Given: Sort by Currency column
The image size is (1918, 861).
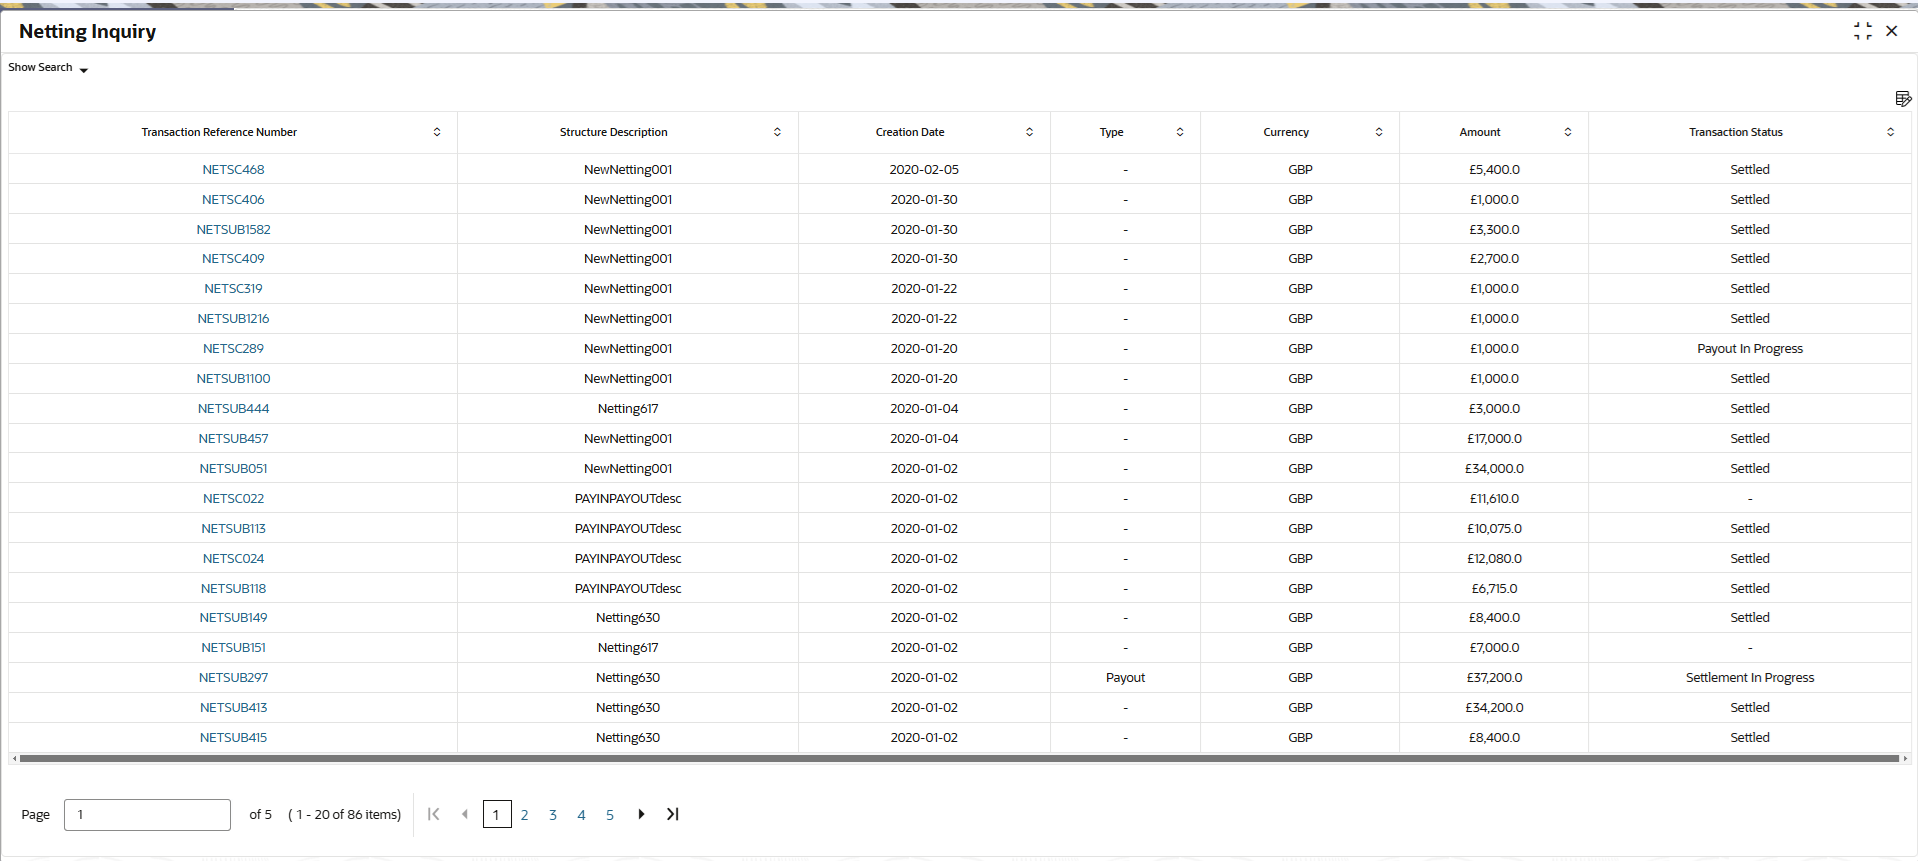Looking at the screenshot, I should 1379,132.
